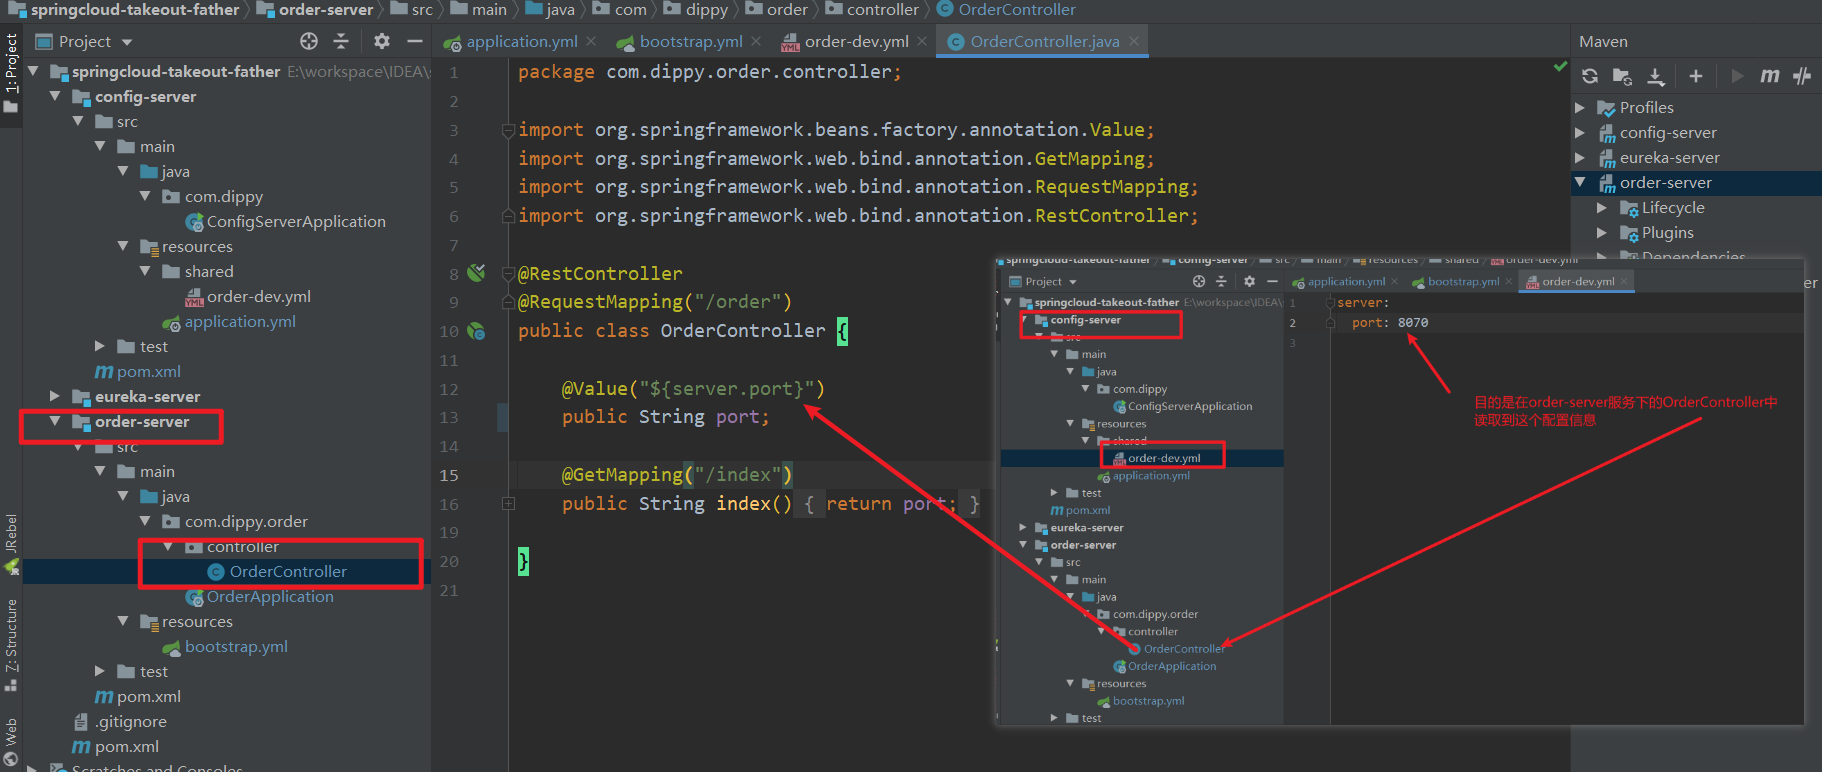Select OrderController in the Project tree

pos(288,571)
